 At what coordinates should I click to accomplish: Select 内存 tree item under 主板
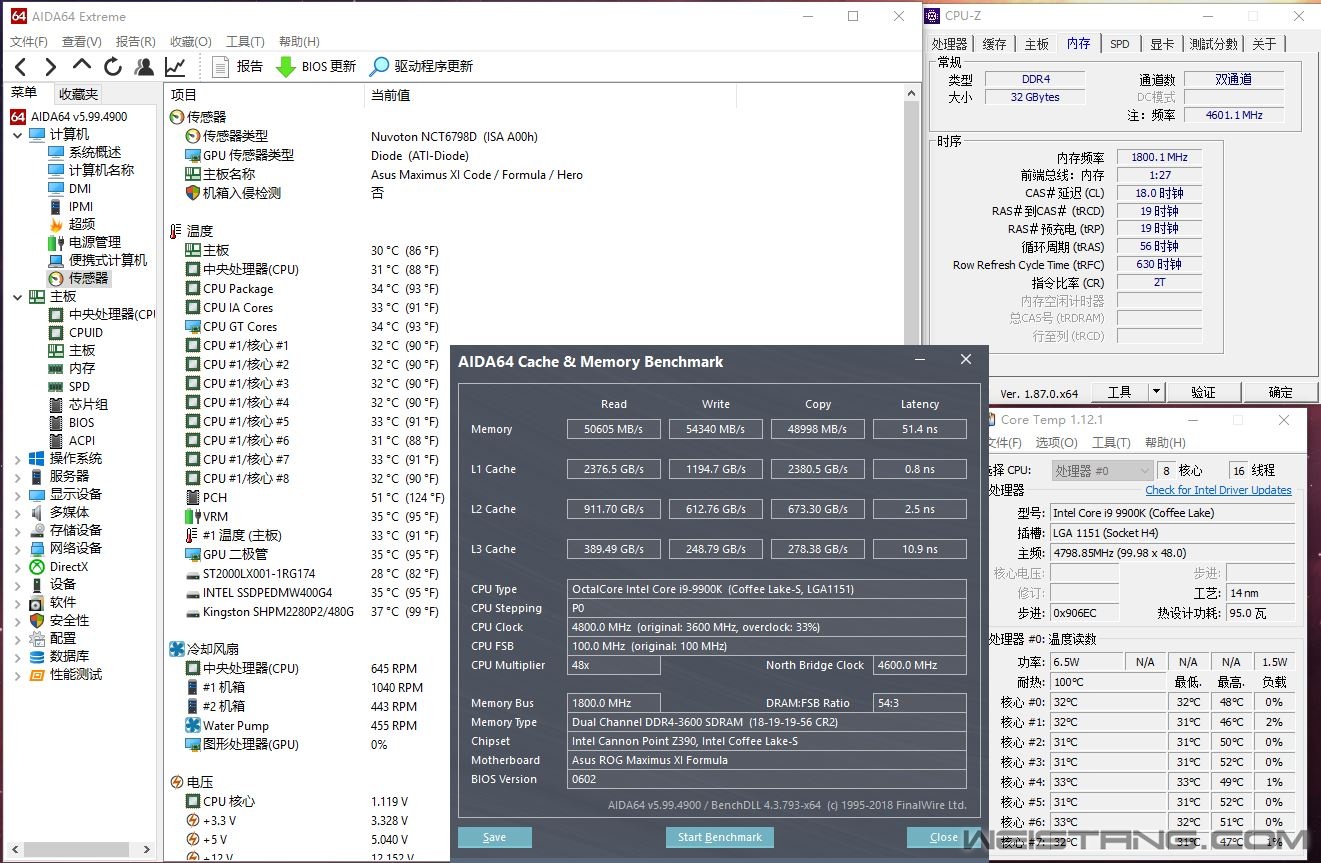82,368
